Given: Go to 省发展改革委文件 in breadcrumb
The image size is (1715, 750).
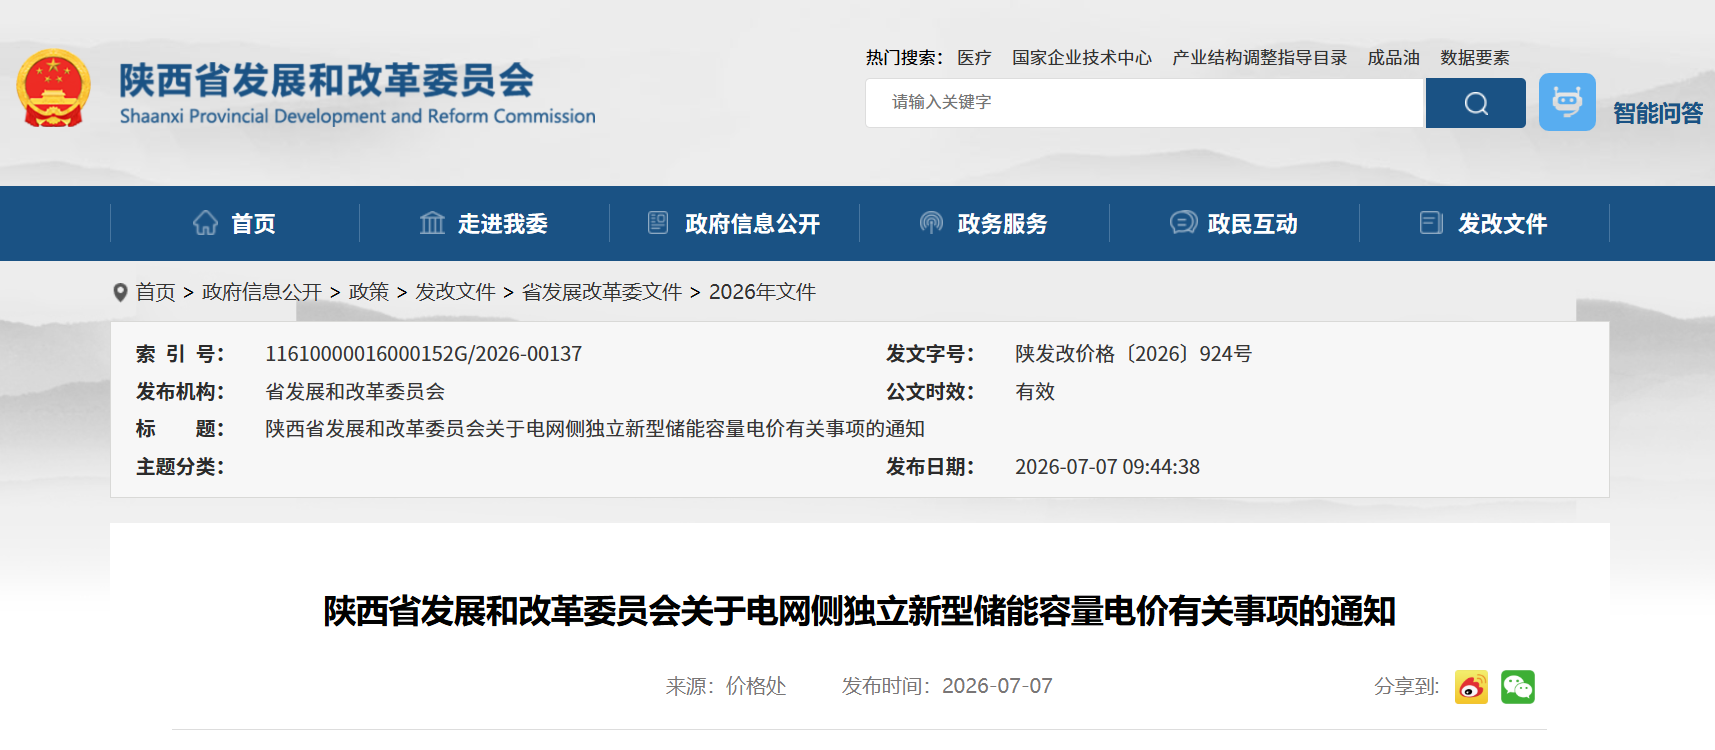Looking at the screenshot, I should (x=602, y=292).
